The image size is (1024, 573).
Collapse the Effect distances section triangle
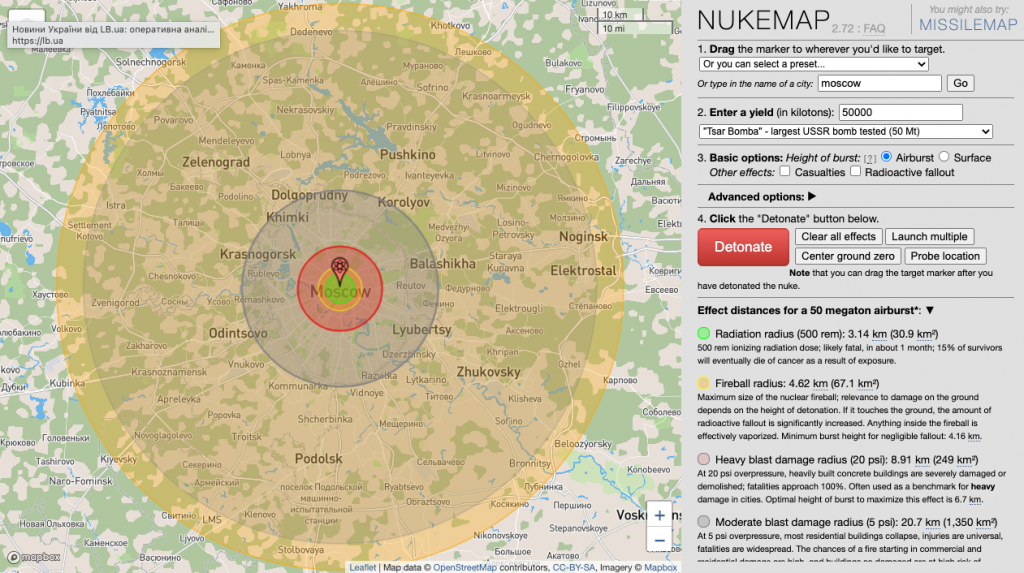point(929,310)
